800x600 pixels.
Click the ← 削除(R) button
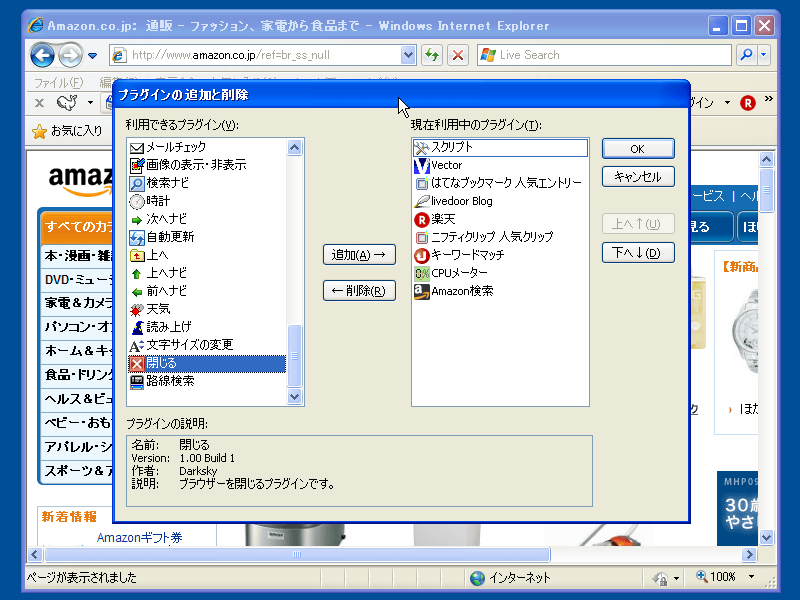click(359, 291)
